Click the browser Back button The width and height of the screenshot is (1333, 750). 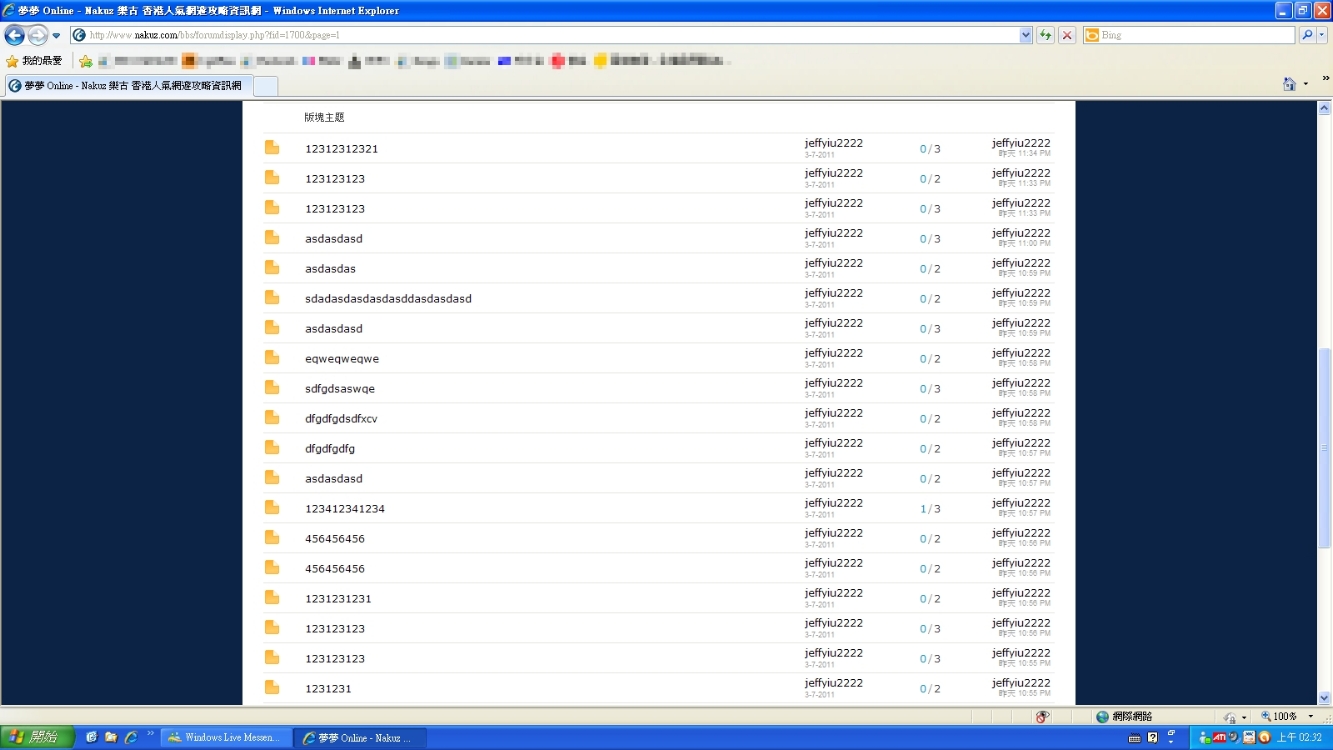tap(15, 36)
